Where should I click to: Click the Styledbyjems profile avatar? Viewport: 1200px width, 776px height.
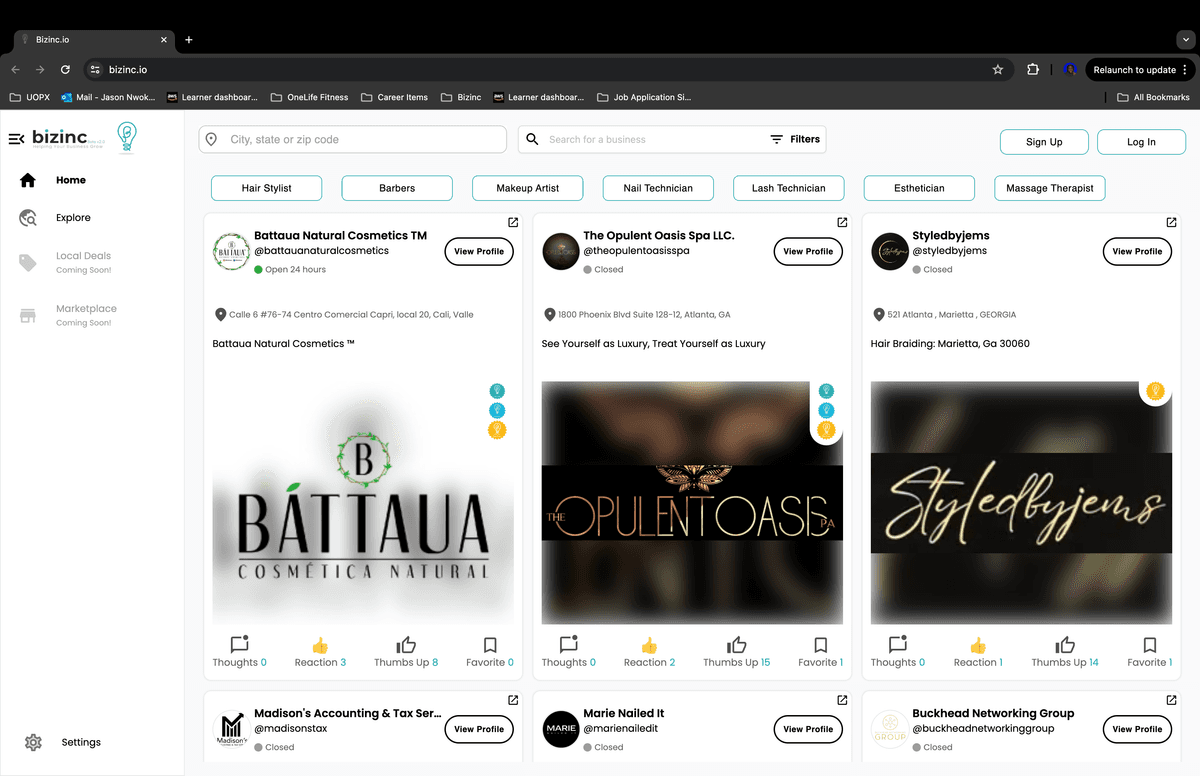coord(890,252)
